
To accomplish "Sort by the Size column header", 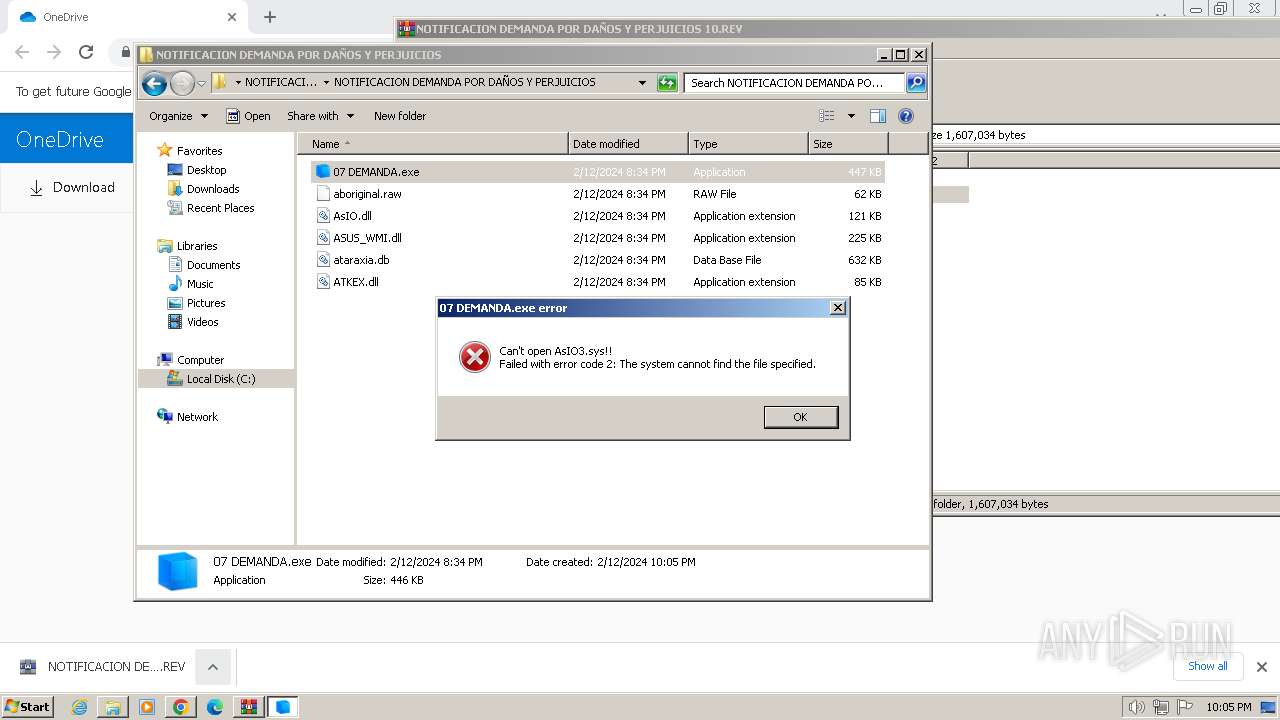I will 848,144.
